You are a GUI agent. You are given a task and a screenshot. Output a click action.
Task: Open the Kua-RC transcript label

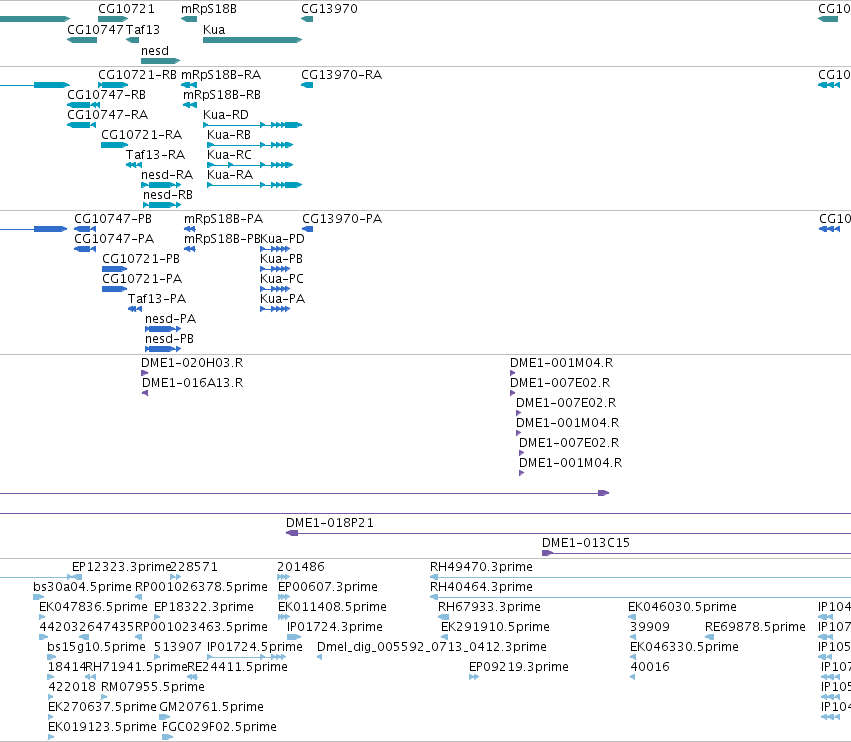tap(229, 155)
